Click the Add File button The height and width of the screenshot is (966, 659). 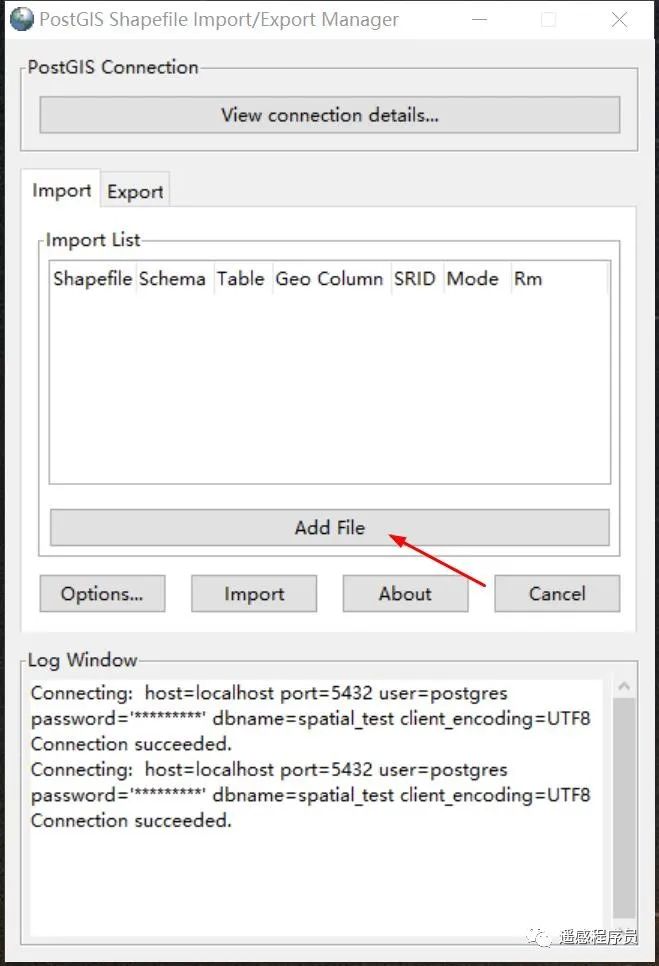[330, 527]
